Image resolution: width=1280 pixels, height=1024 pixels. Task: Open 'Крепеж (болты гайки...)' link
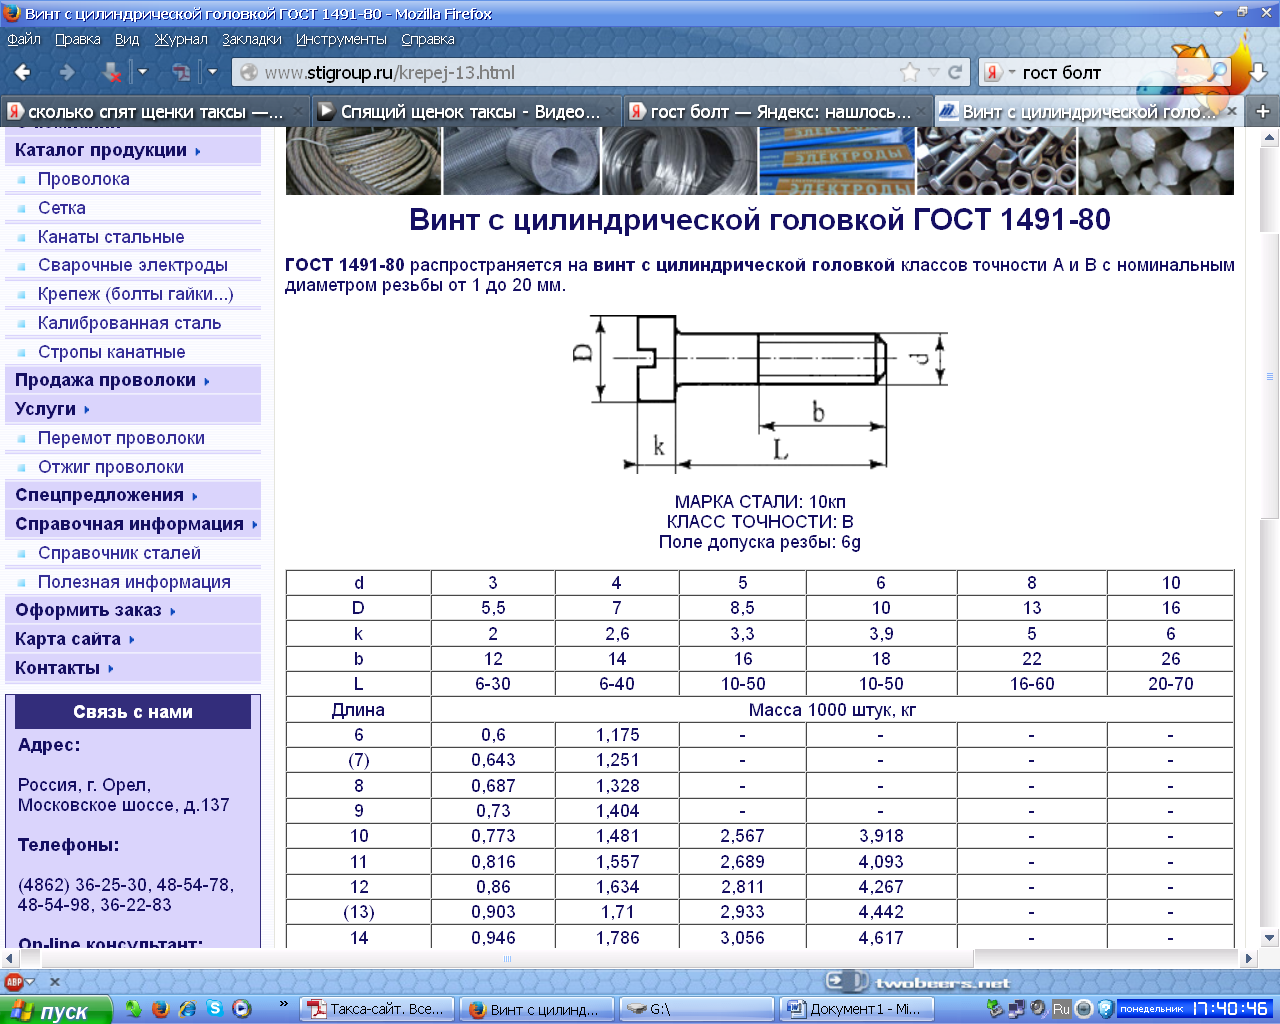(136, 294)
